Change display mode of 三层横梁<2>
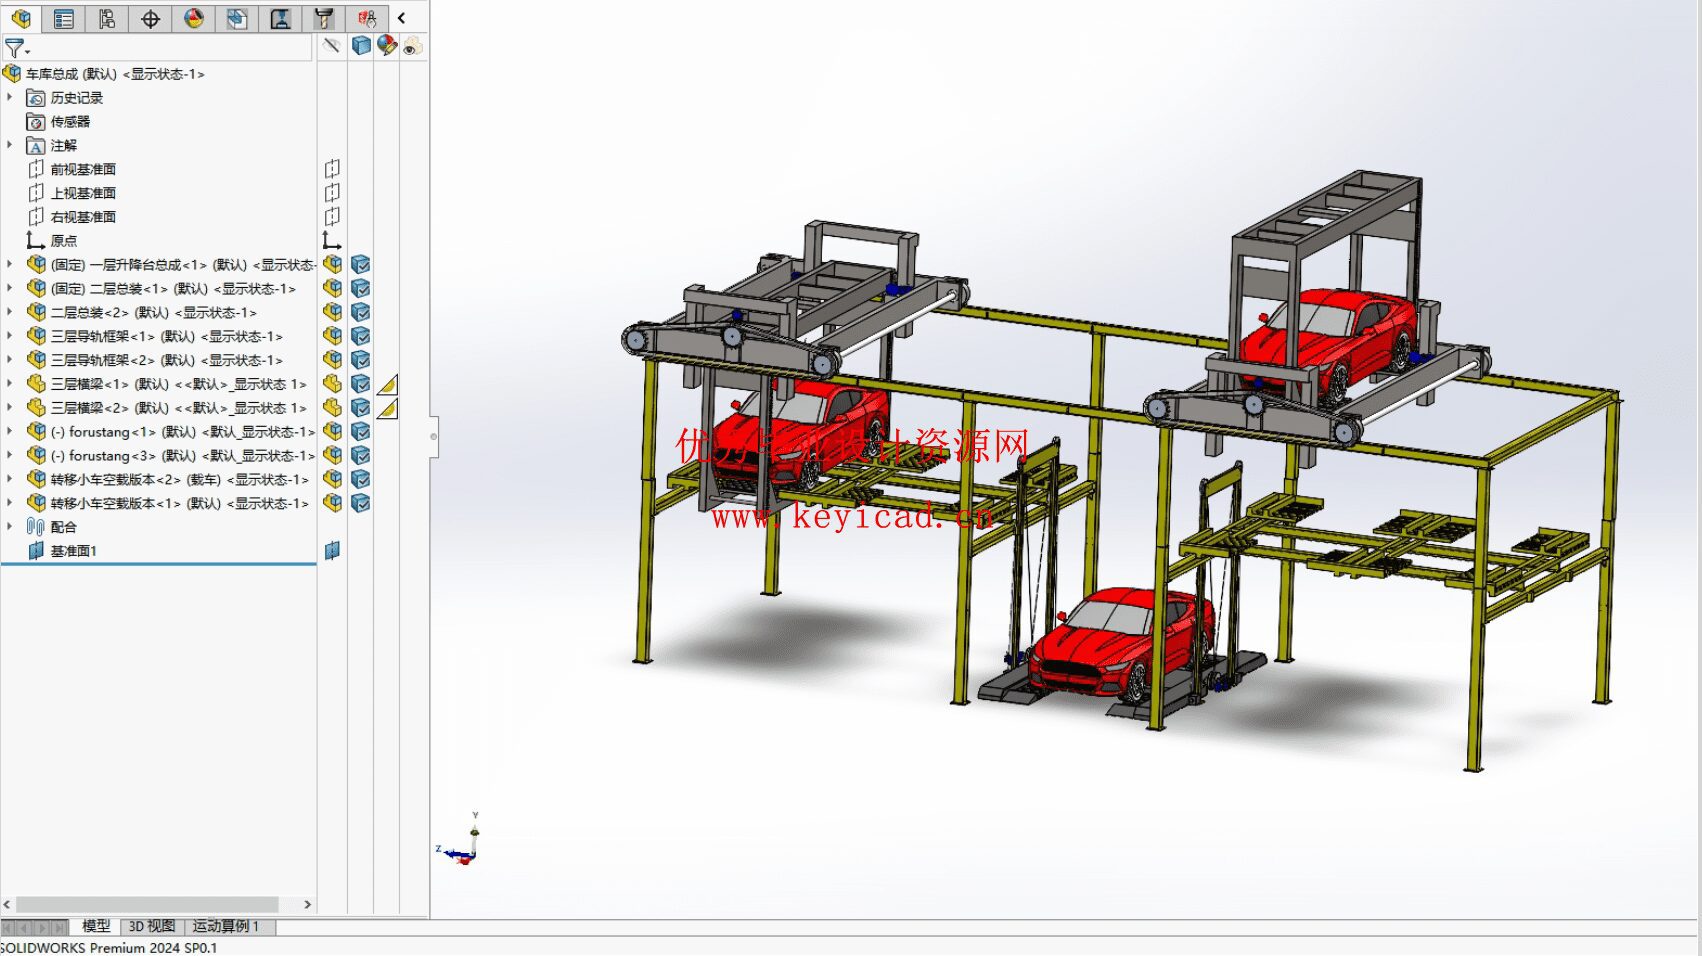The height and width of the screenshot is (956, 1702). (361, 408)
